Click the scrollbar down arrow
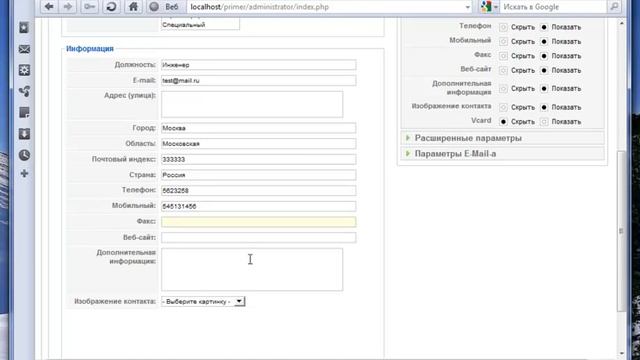This screenshot has height=360, width=640. click(621, 354)
